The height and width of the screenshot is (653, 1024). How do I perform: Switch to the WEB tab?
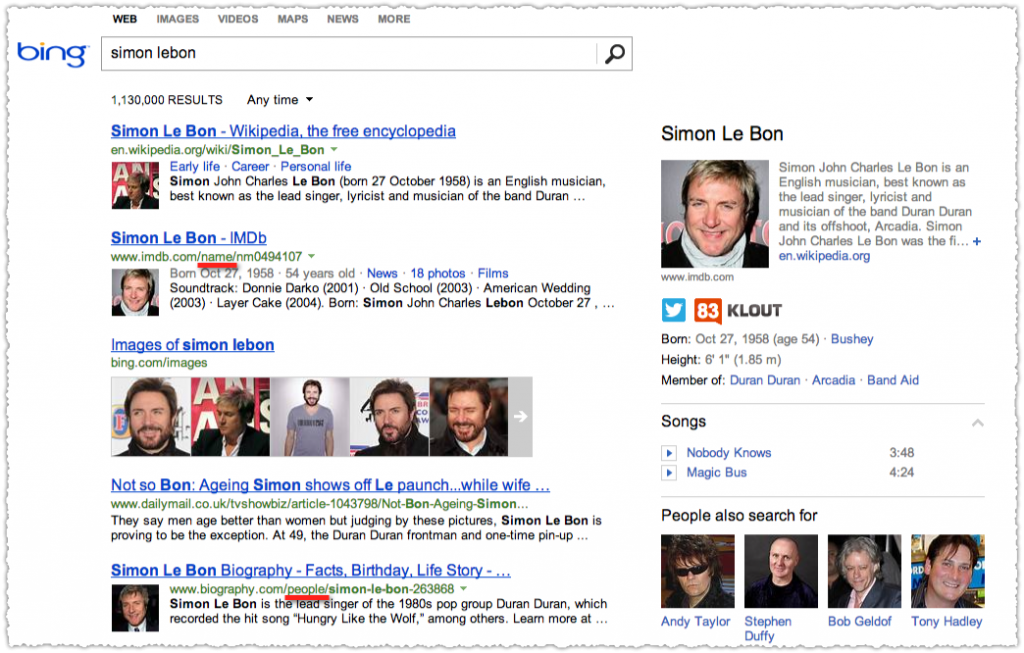coord(125,19)
